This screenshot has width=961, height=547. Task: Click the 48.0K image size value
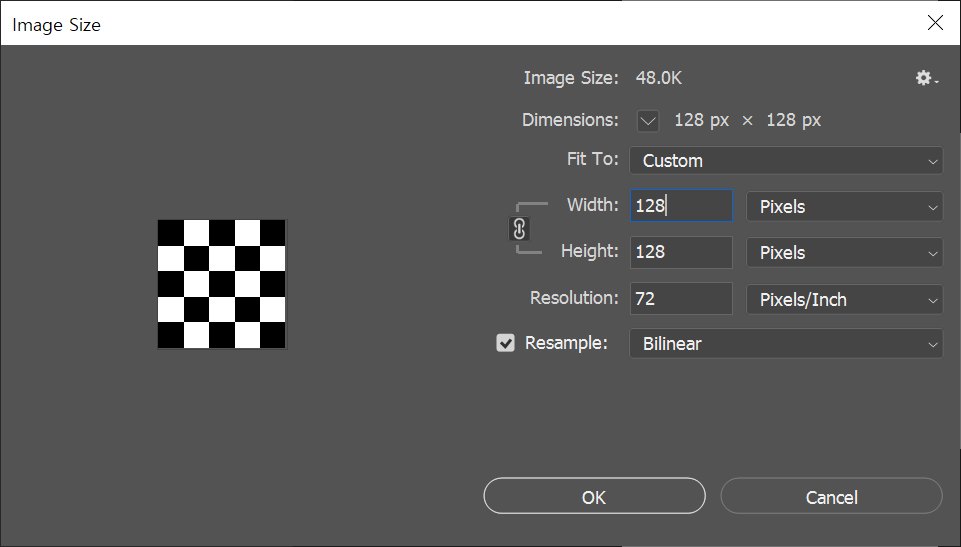(658, 78)
